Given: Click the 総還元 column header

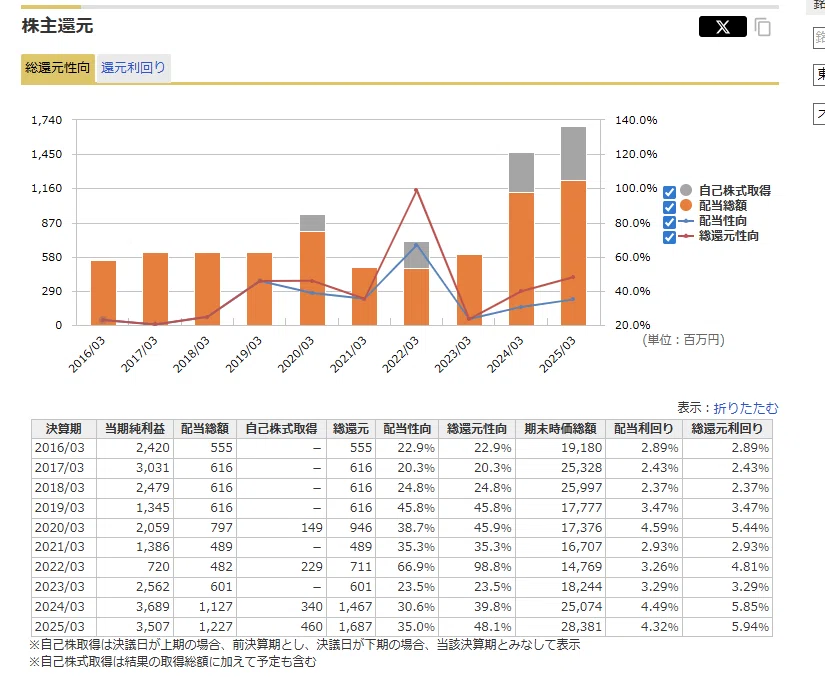Looking at the screenshot, I should [x=351, y=429].
